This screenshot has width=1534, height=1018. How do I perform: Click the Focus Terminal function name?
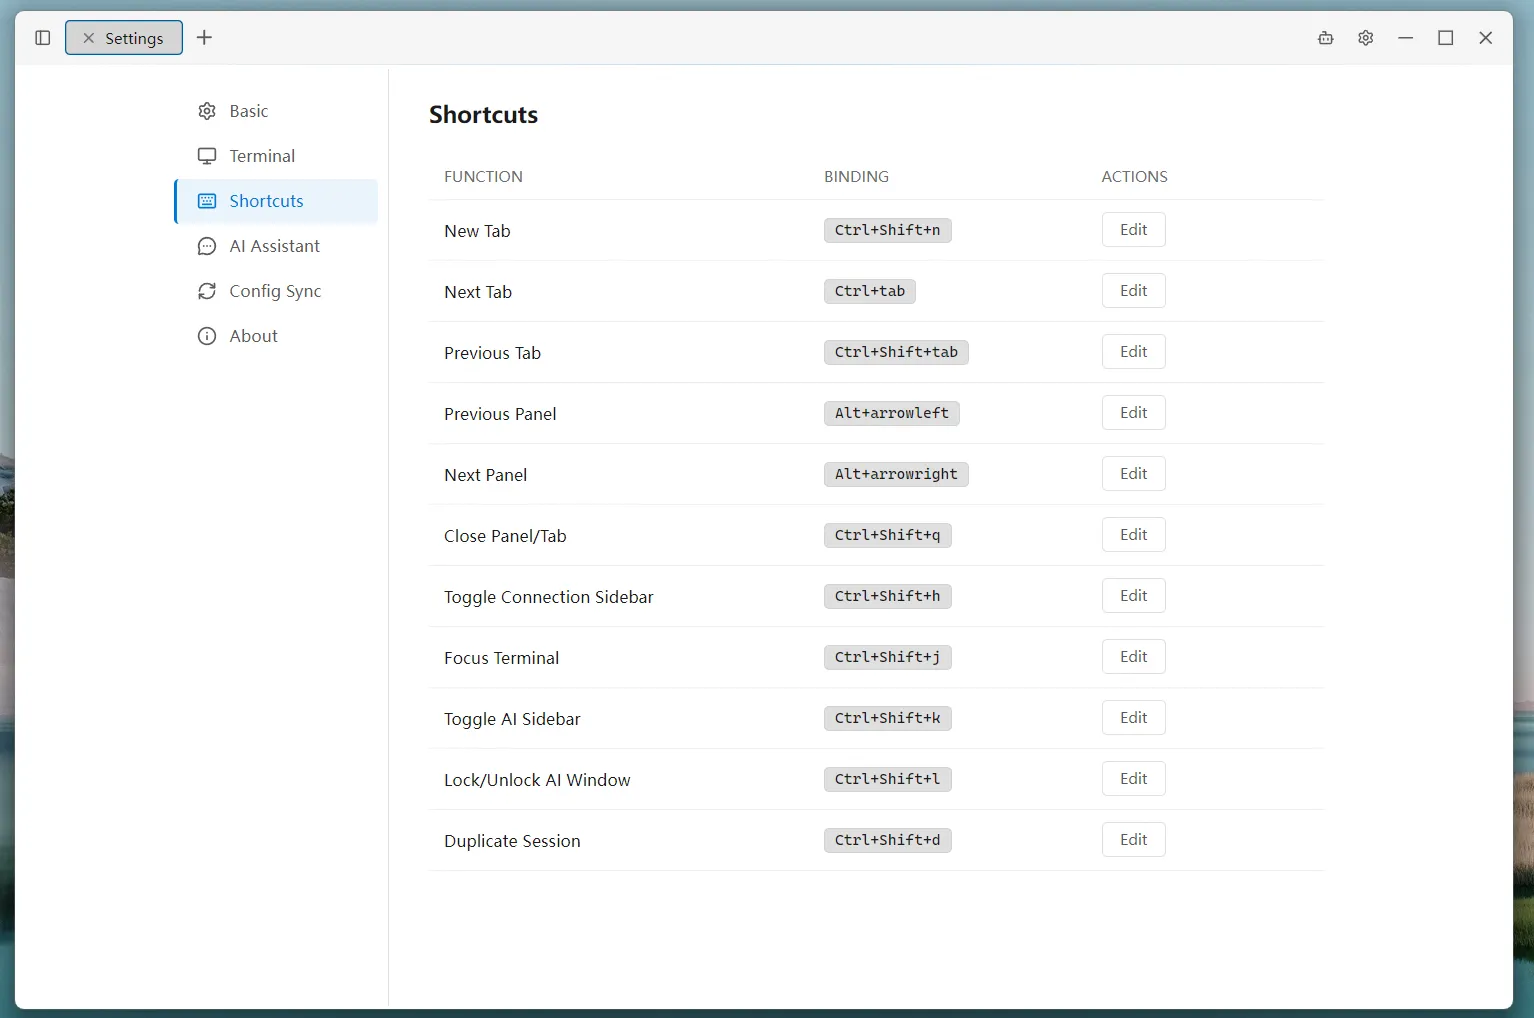[501, 658]
